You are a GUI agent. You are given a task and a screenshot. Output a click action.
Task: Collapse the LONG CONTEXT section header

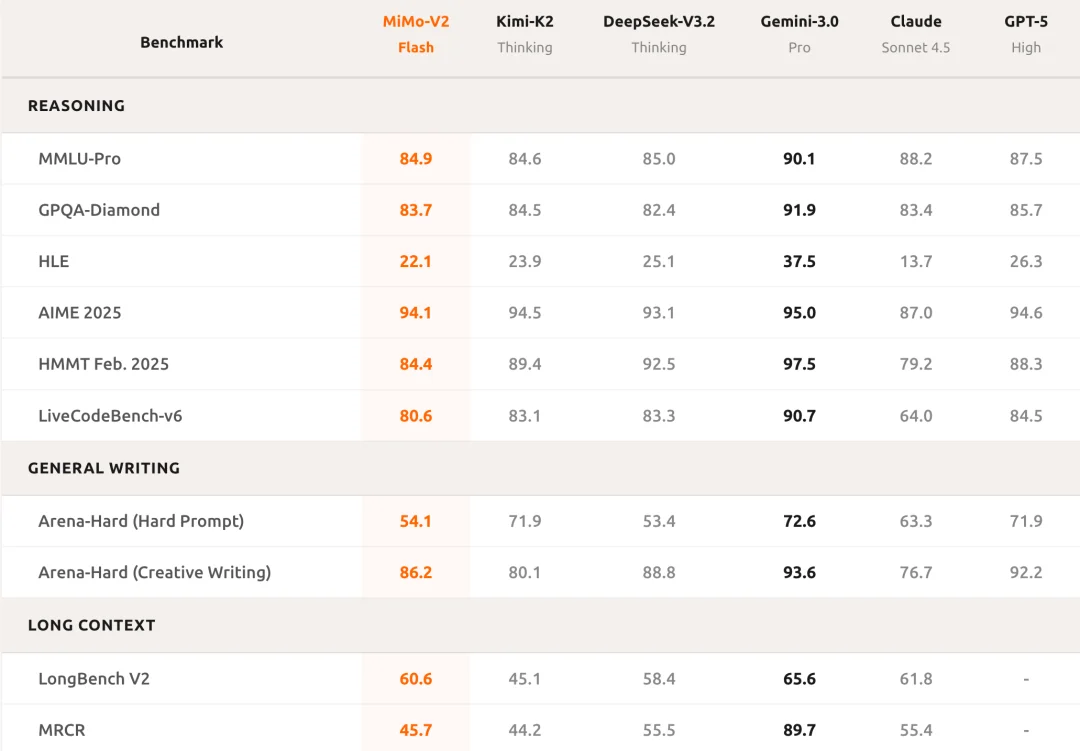point(92,625)
